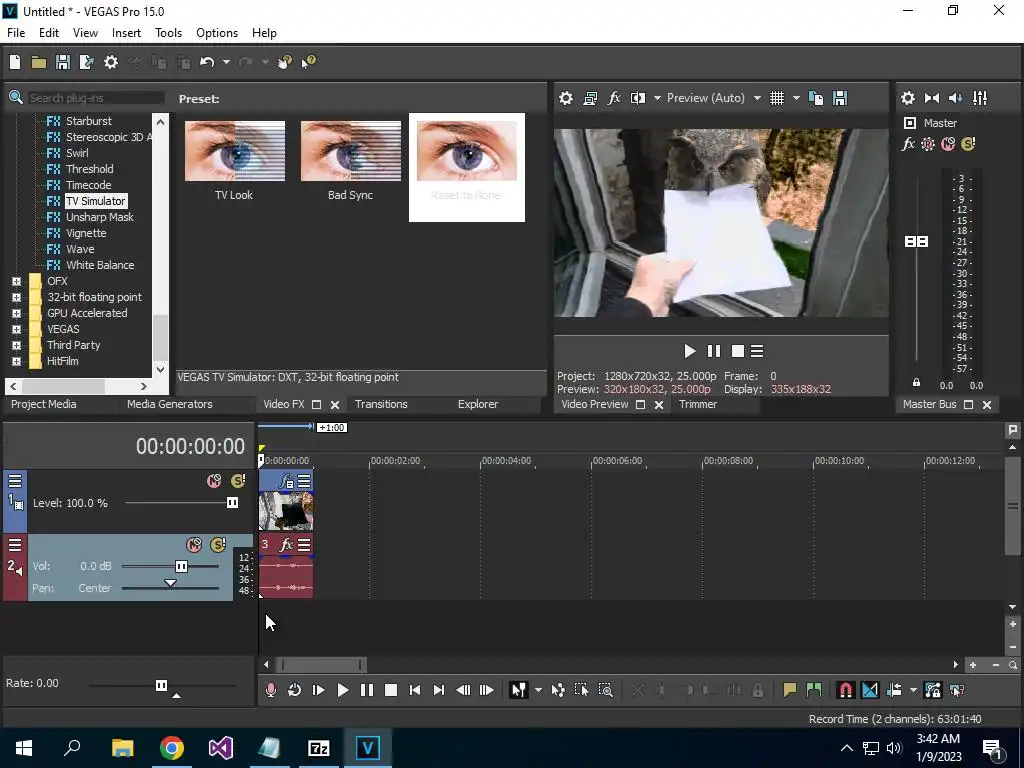Image resolution: width=1024 pixels, height=768 pixels.
Task: Open the Insert menu
Action: pos(126,33)
